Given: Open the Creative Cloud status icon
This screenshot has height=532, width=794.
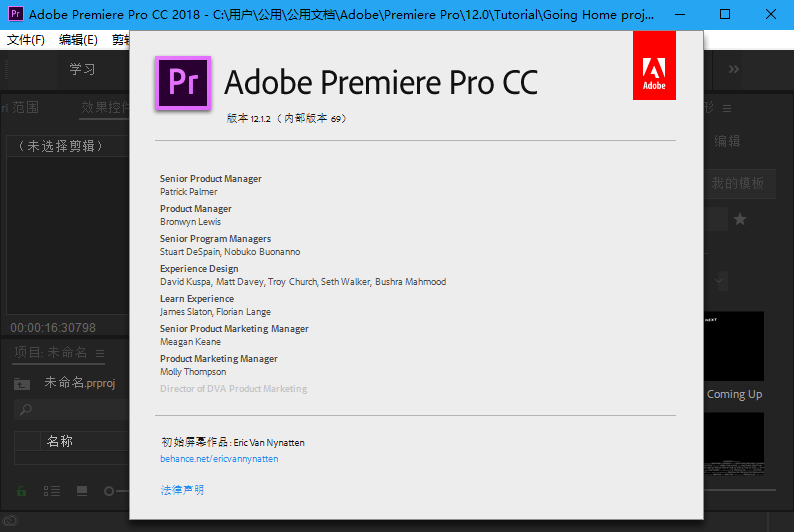Looking at the screenshot, I should pos(10,521).
